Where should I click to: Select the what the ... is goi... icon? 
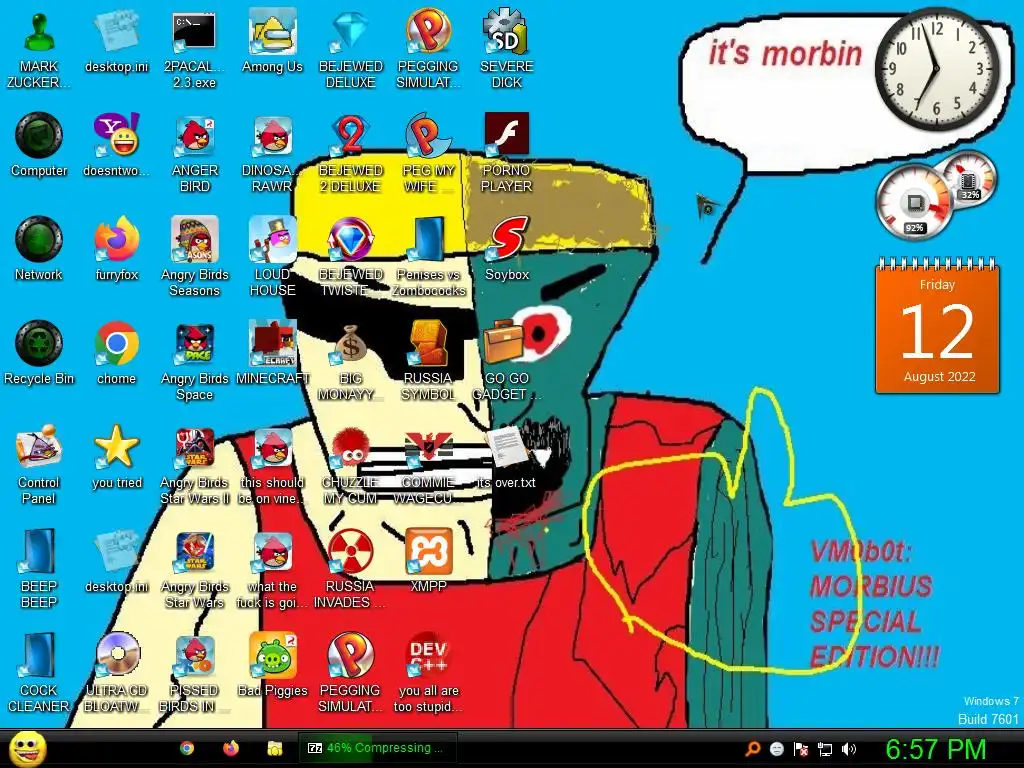click(272, 569)
